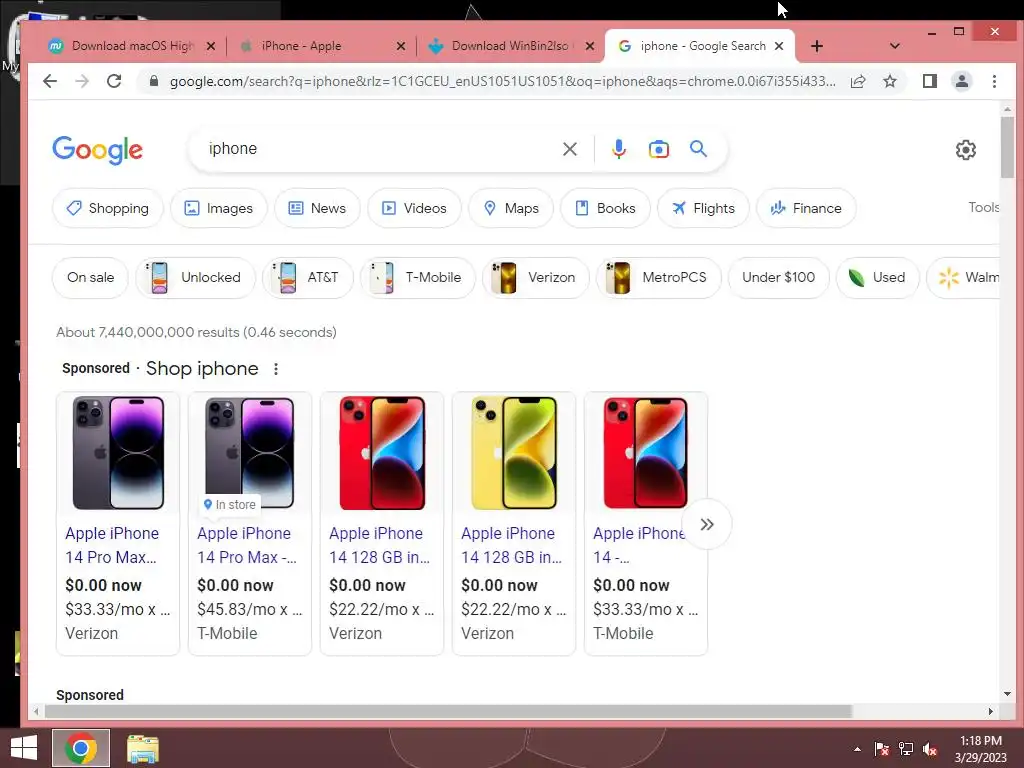The width and height of the screenshot is (1024, 768).
Task: Open yellow Apple iPhone 14 128 GB listing
Action: pos(514,524)
